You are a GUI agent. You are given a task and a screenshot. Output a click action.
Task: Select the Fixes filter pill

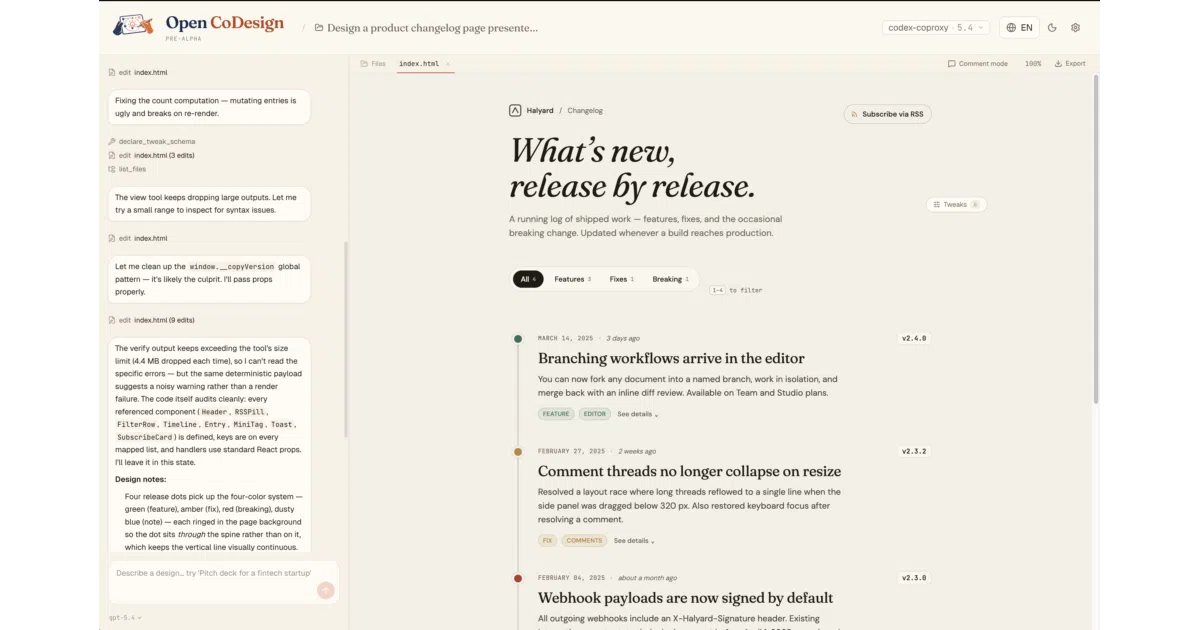pos(622,279)
